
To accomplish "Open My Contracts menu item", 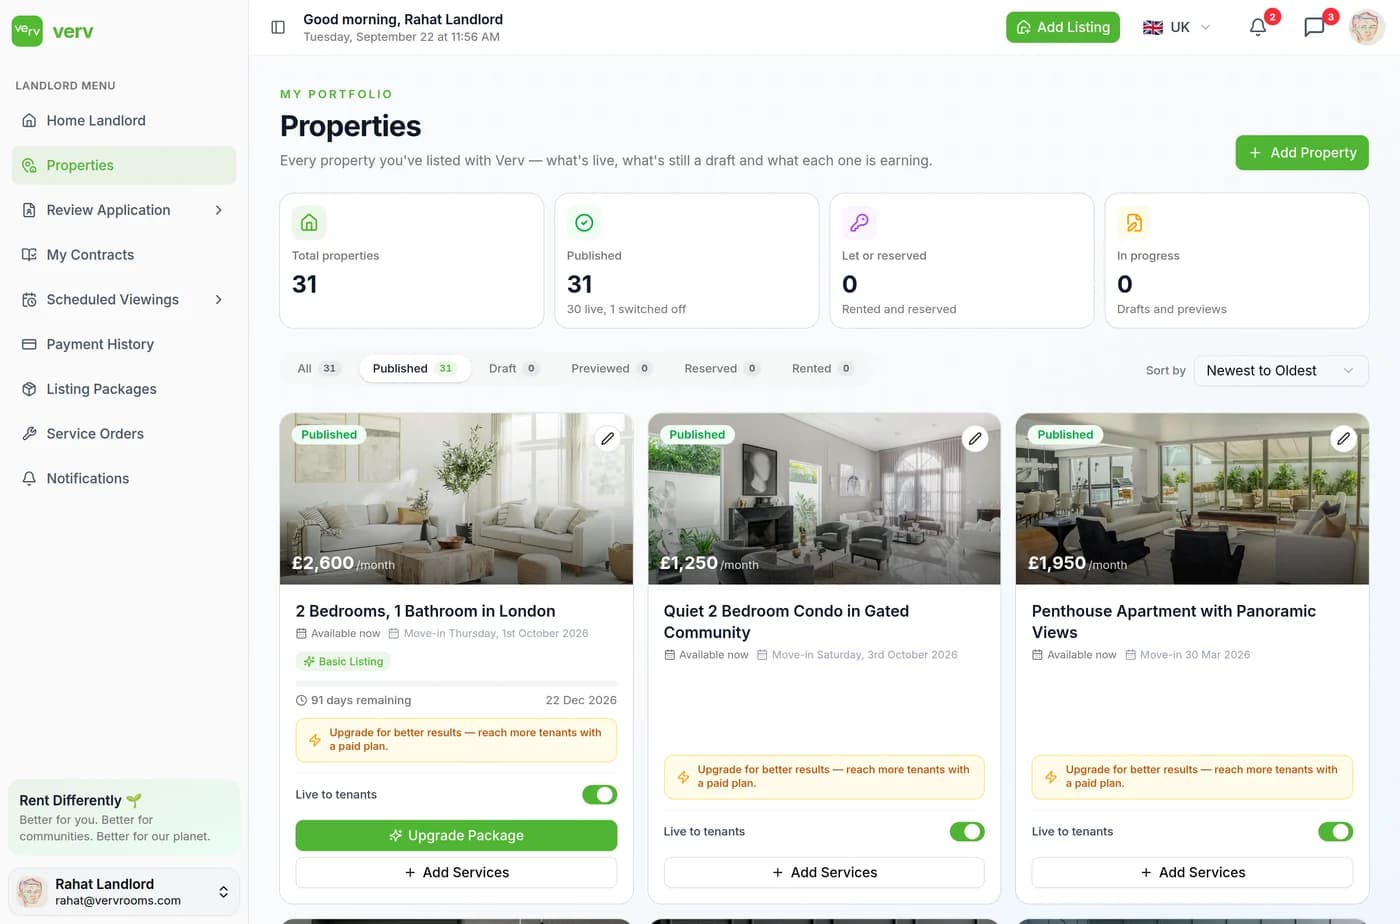I will coord(124,254).
